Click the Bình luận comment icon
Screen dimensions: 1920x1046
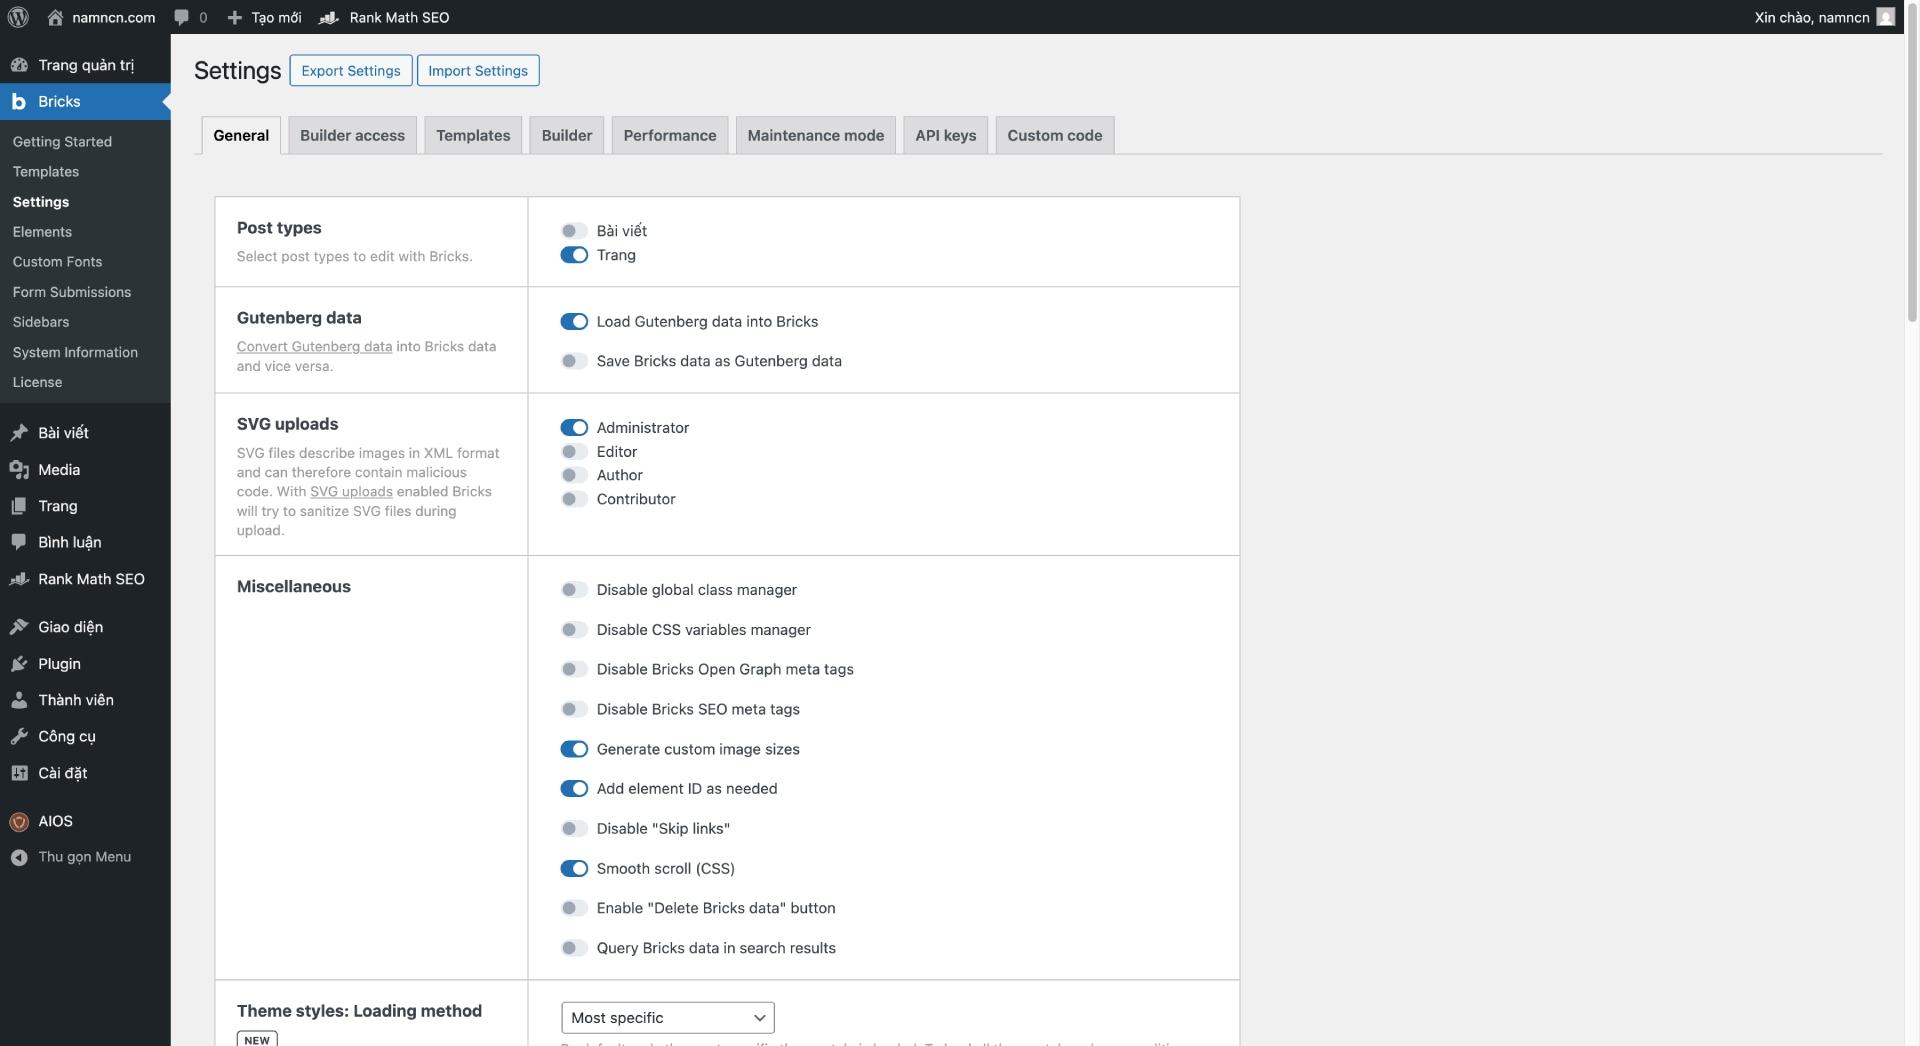[x=19, y=542]
